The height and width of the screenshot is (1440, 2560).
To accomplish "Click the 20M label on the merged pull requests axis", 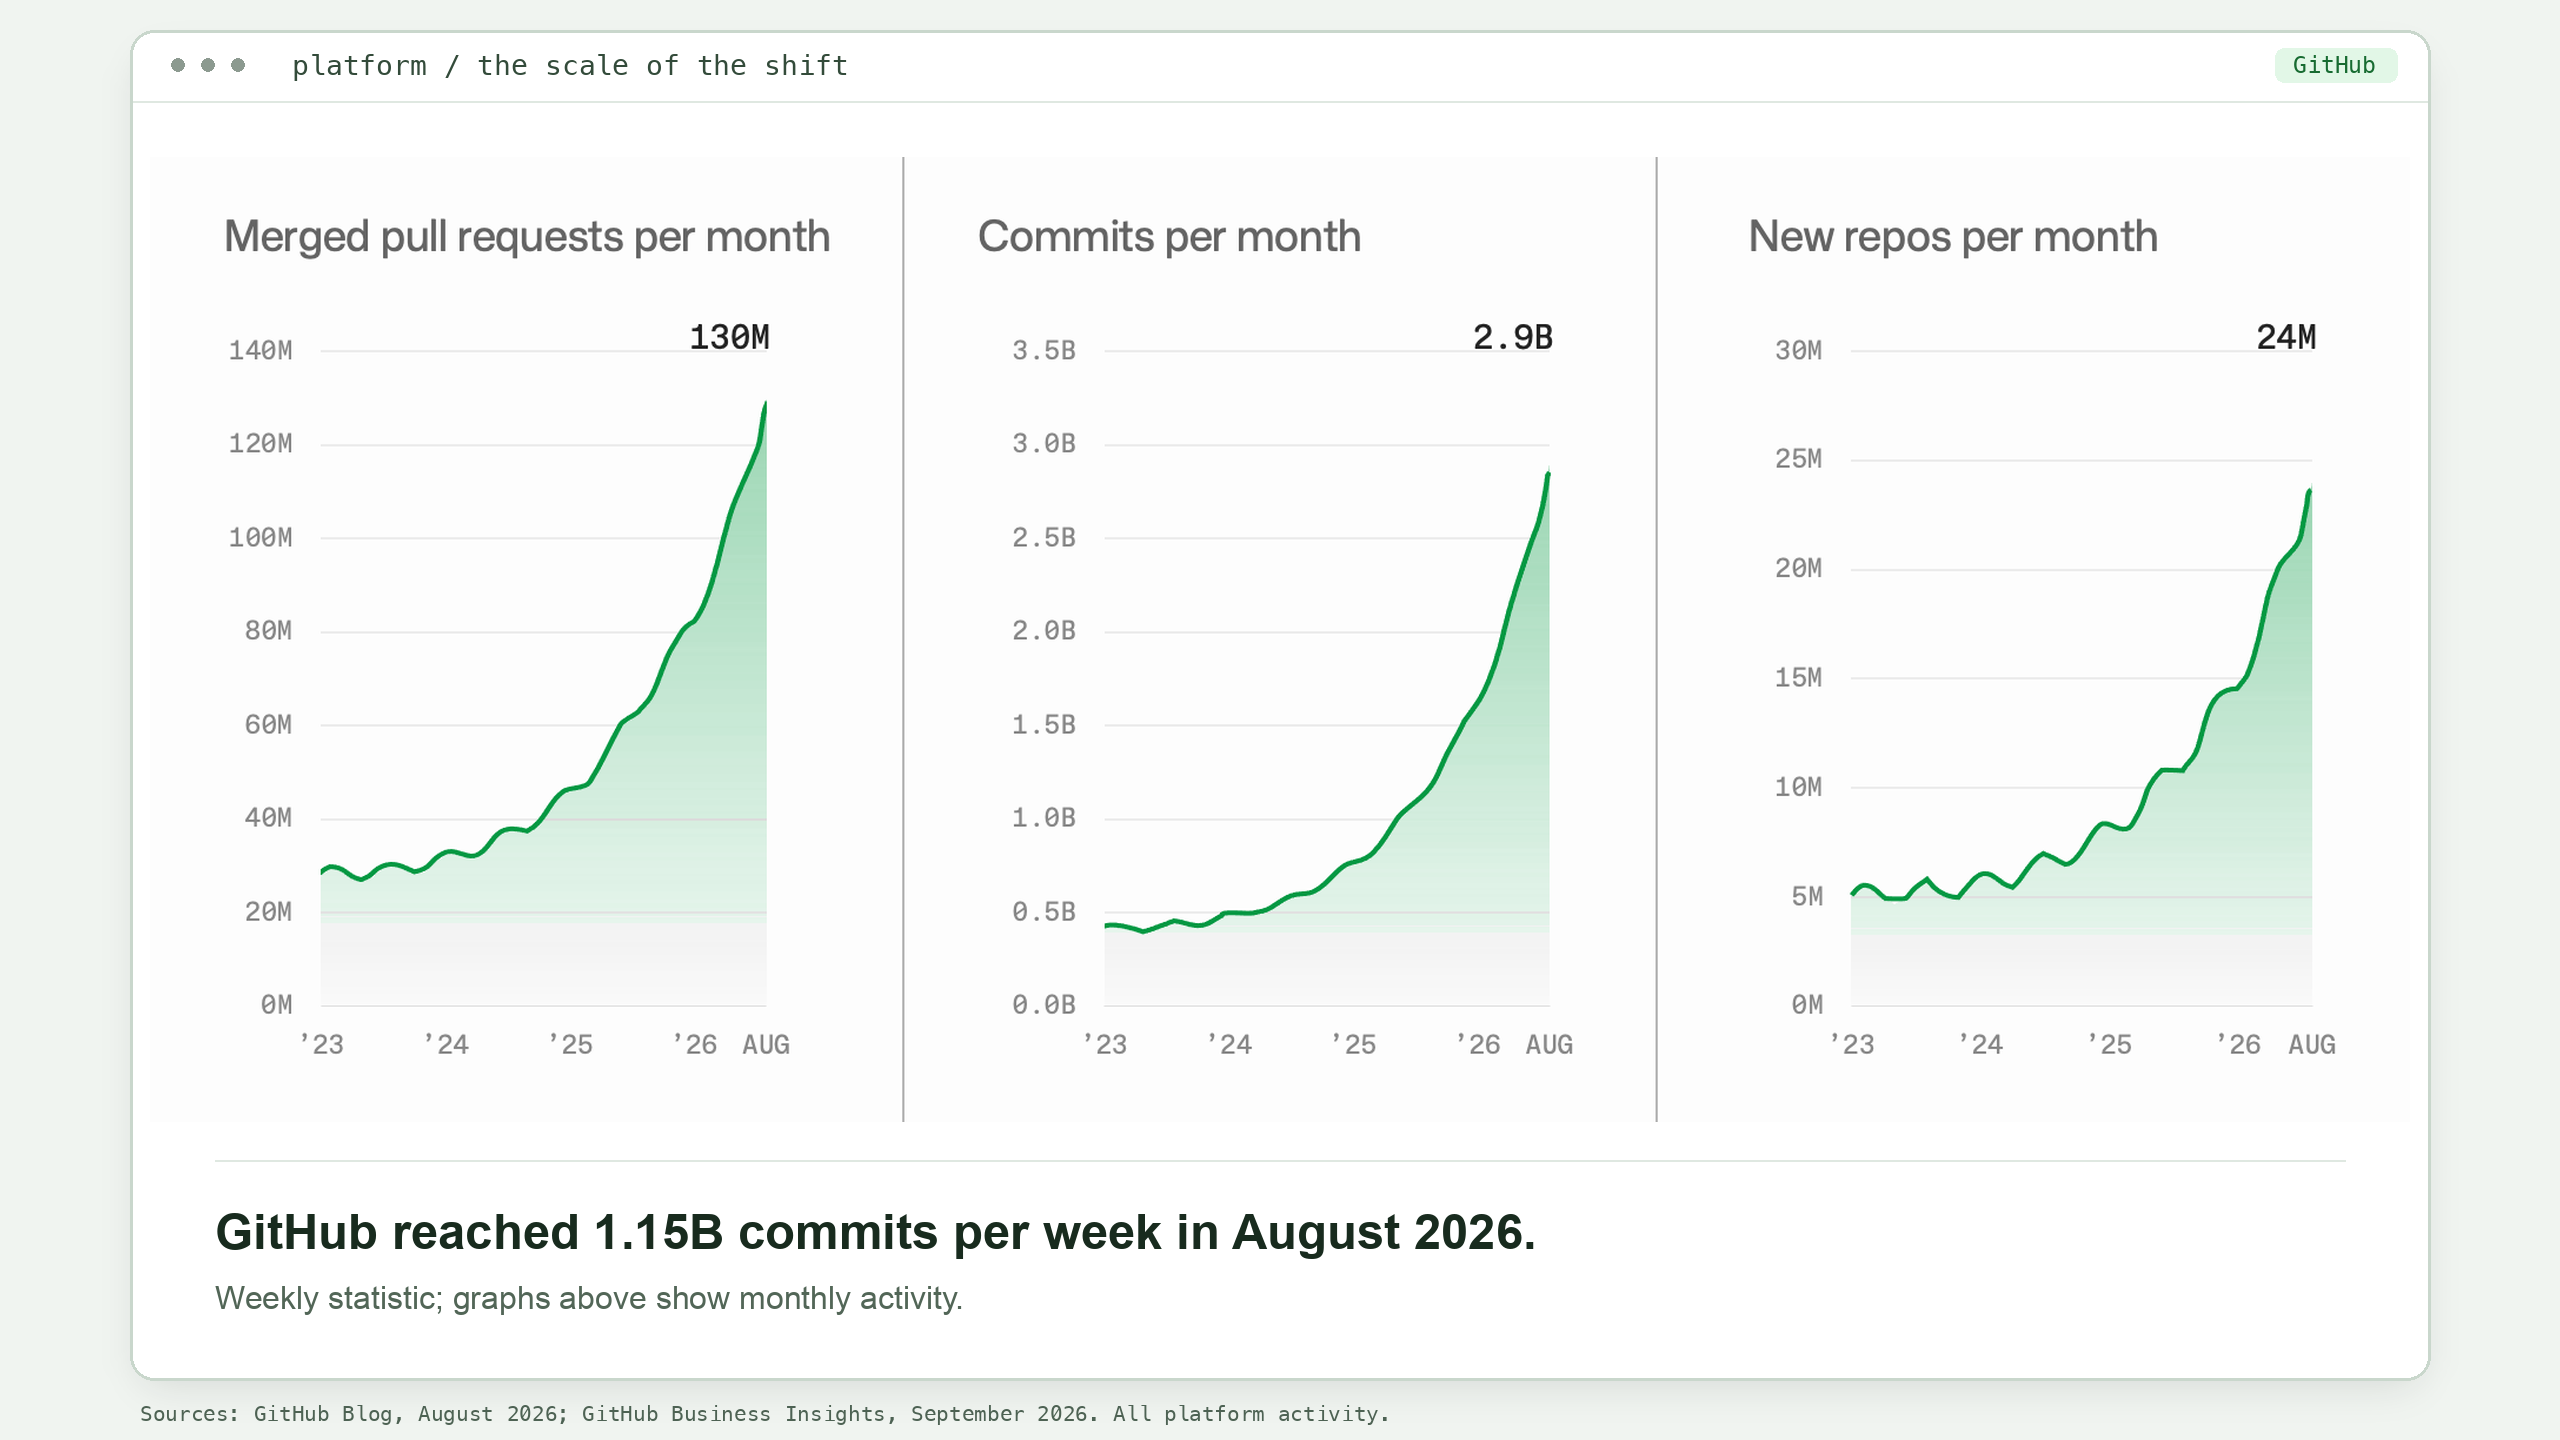I will tap(268, 912).
